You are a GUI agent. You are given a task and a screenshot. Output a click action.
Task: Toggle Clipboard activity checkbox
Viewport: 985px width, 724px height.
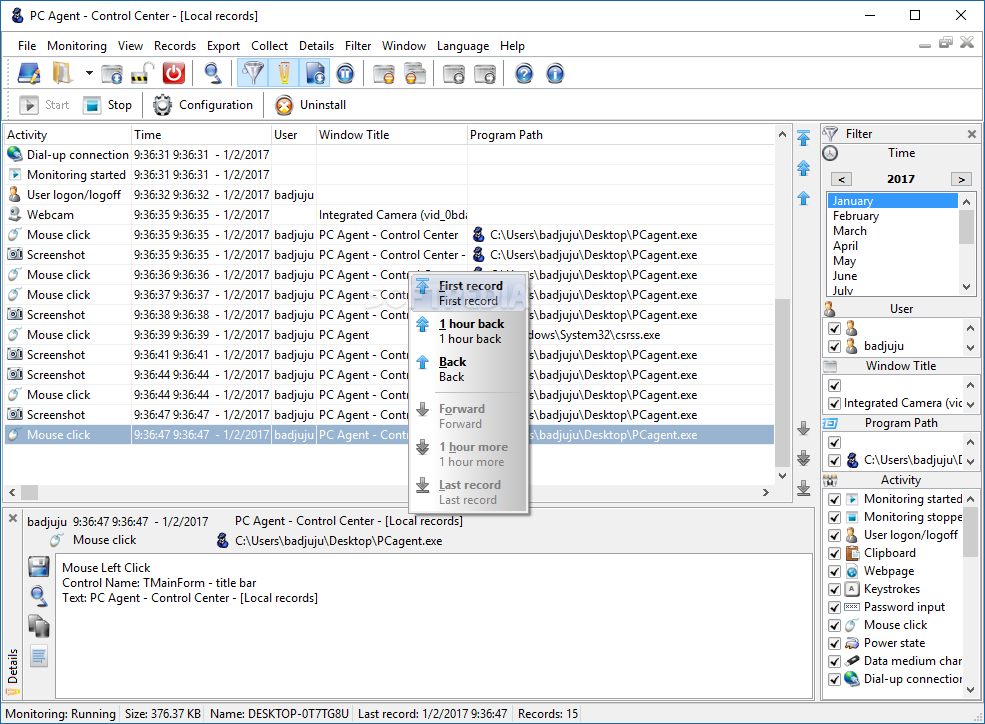tap(834, 553)
